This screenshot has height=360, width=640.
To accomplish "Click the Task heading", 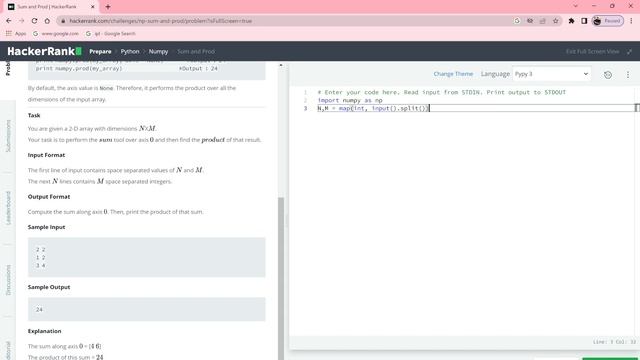I will click(34, 115).
